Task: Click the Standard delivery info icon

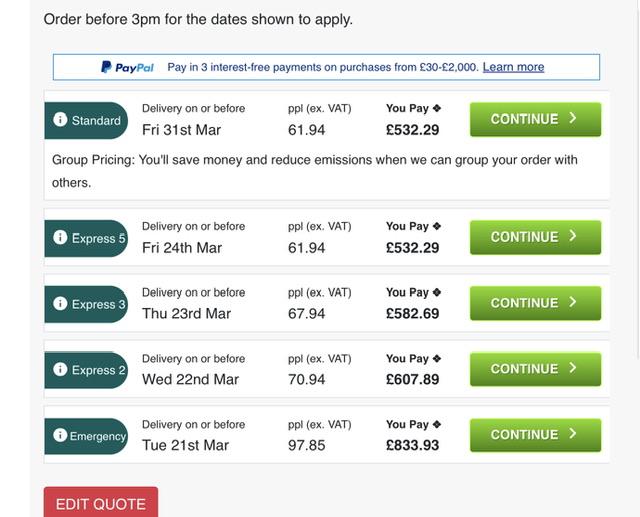Action: (x=61, y=121)
